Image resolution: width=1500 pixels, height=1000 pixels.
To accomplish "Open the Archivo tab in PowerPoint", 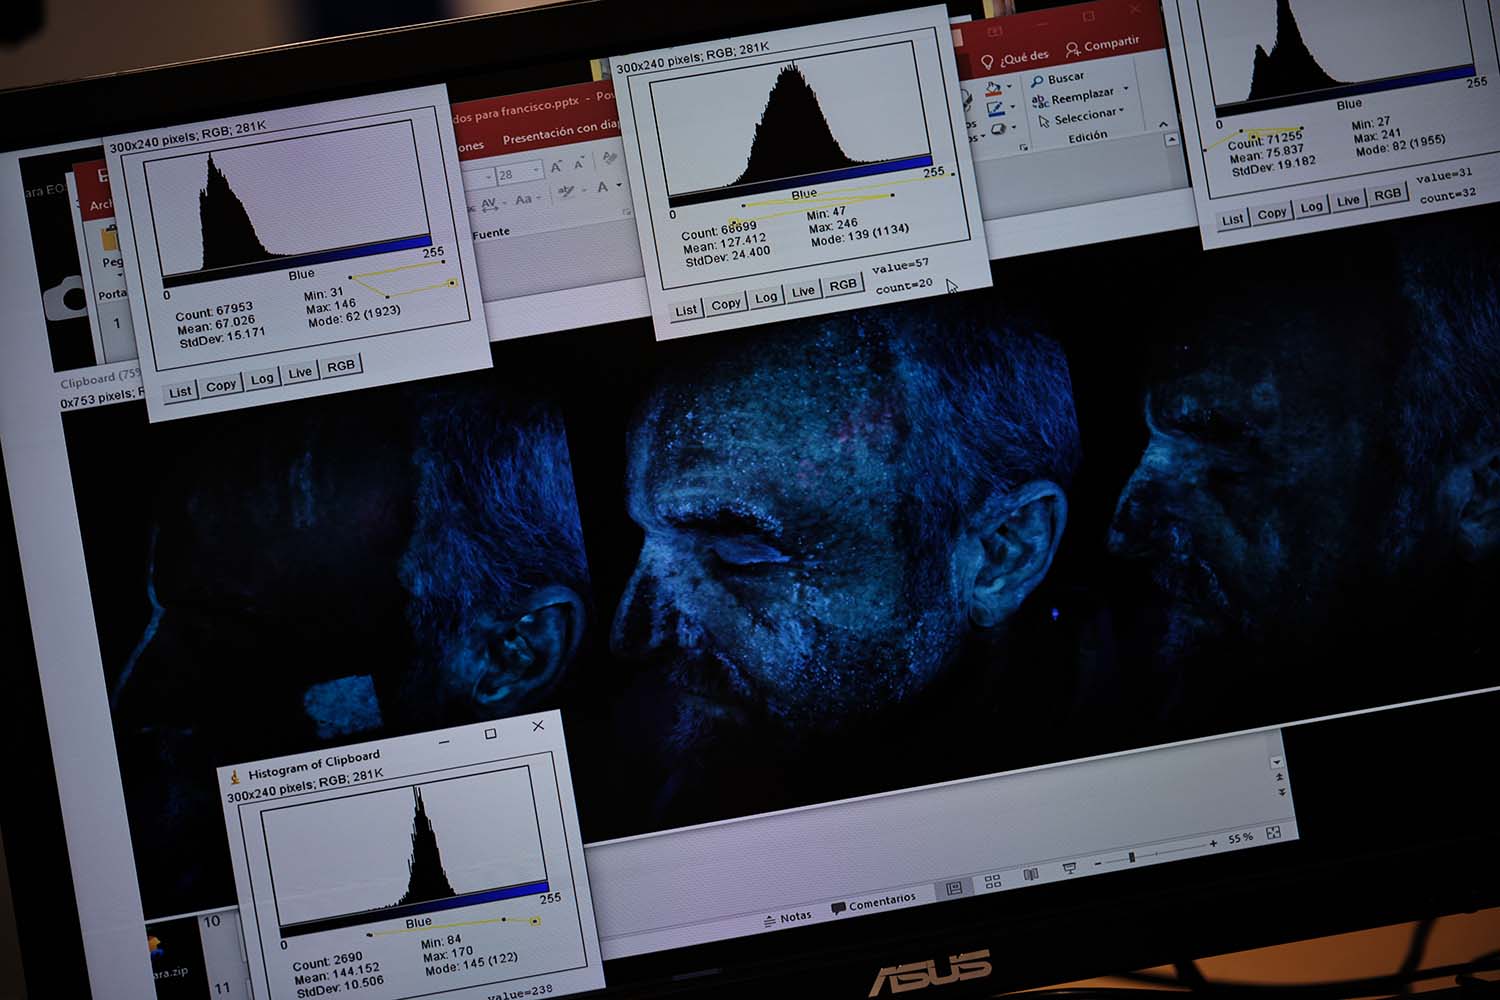I will 100,205.
